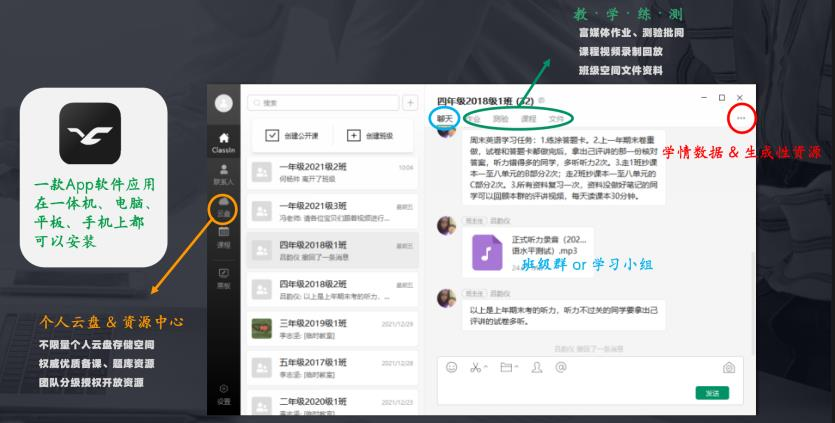Open the 三年级2019级1班 conversation
The height and width of the screenshot is (423, 835).
(332, 329)
